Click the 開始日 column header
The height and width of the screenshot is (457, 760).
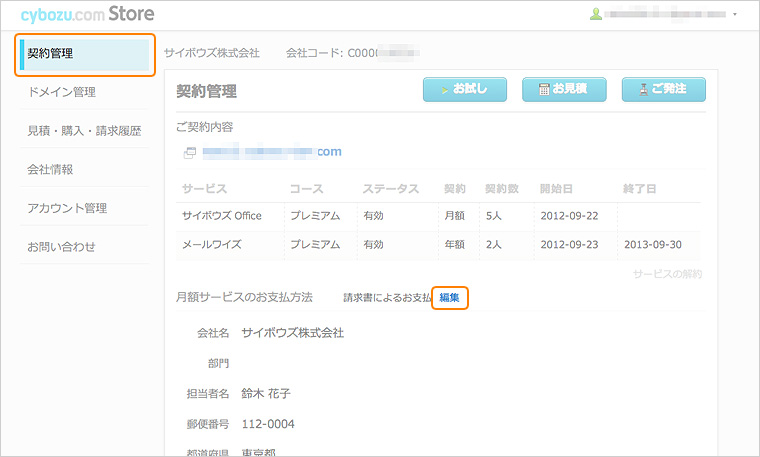pos(556,189)
